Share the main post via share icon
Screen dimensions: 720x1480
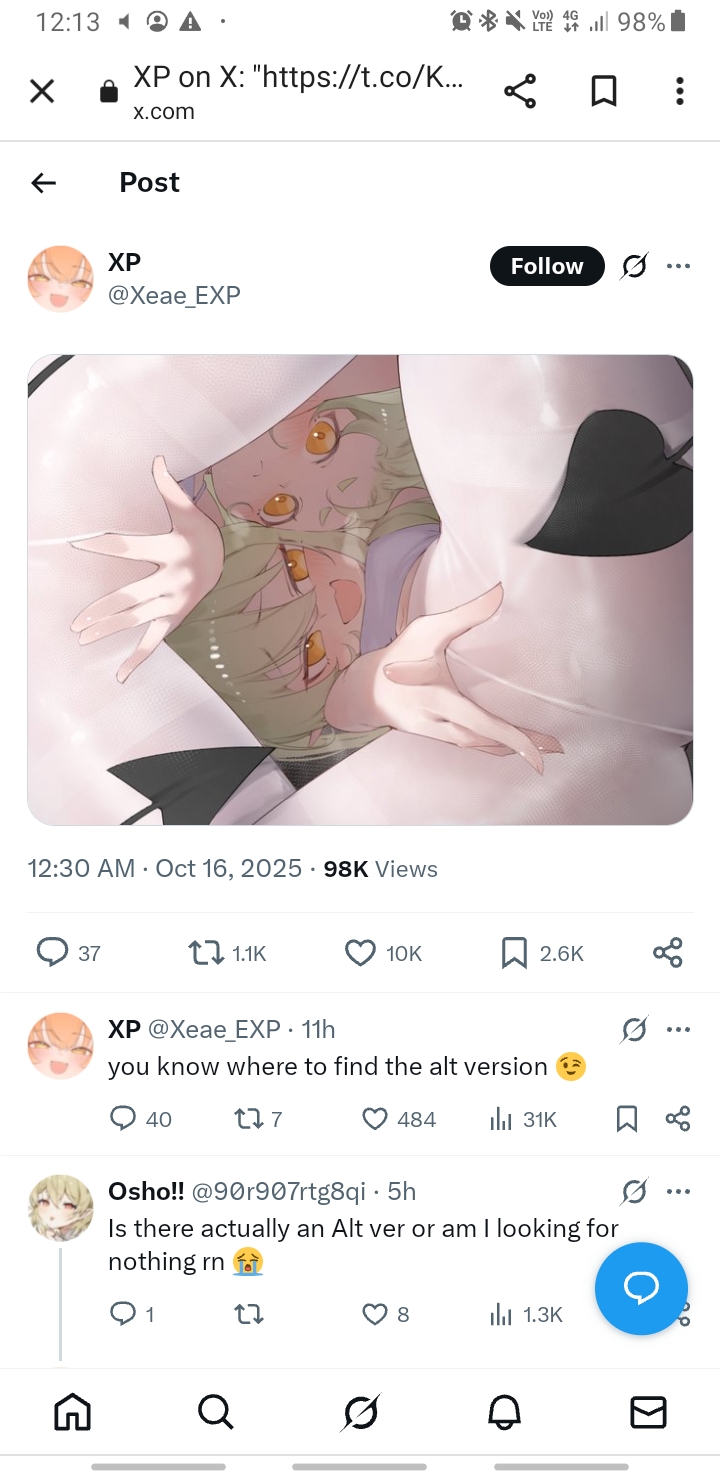(x=668, y=953)
